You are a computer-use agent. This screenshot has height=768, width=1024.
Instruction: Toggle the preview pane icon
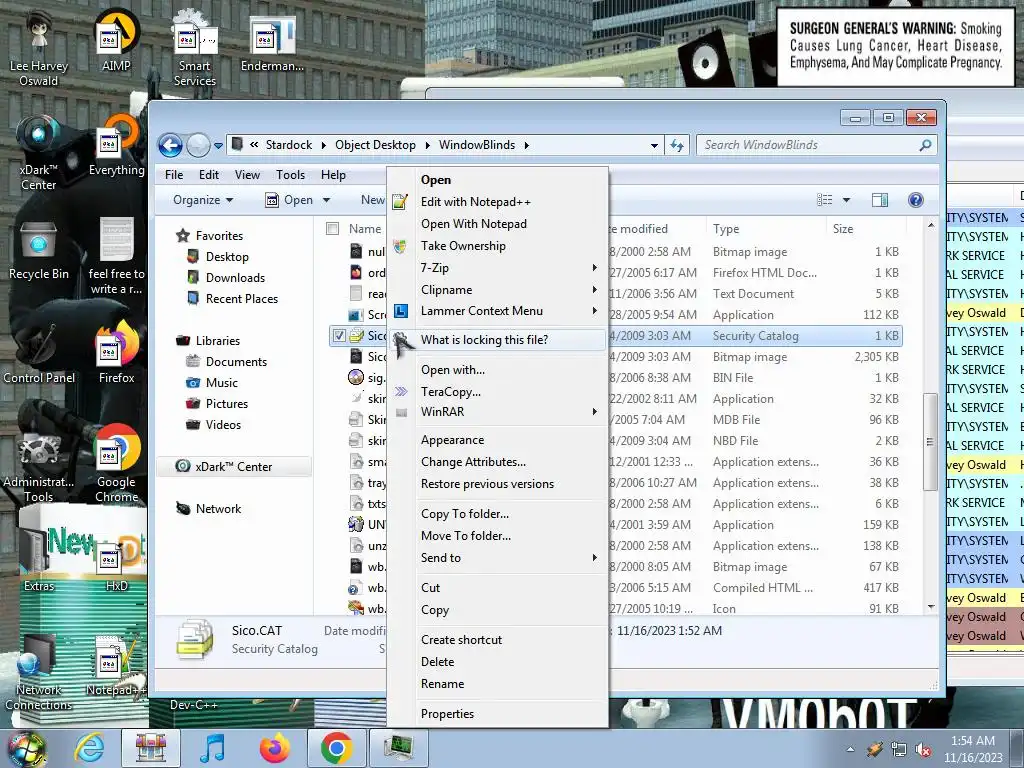pos(880,200)
